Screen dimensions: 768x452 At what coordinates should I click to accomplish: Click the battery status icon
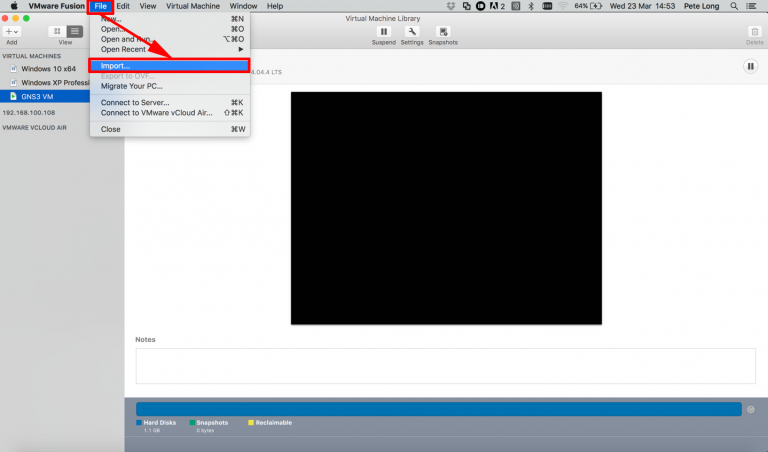point(596,6)
